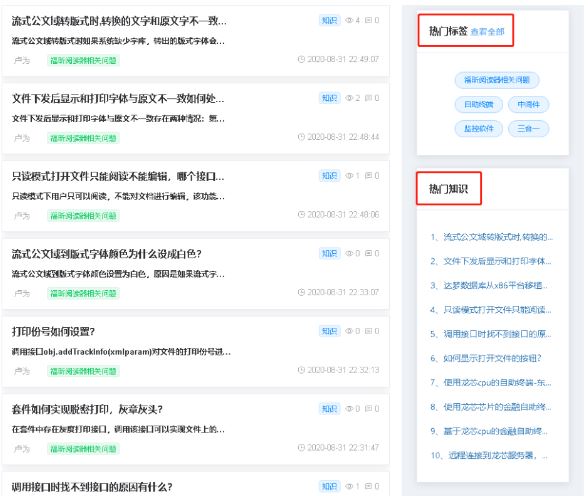The width and height of the screenshot is (588, 496).
Task: Click clock icon beside 22:31:47 timestamp
Action: (301, 447)
